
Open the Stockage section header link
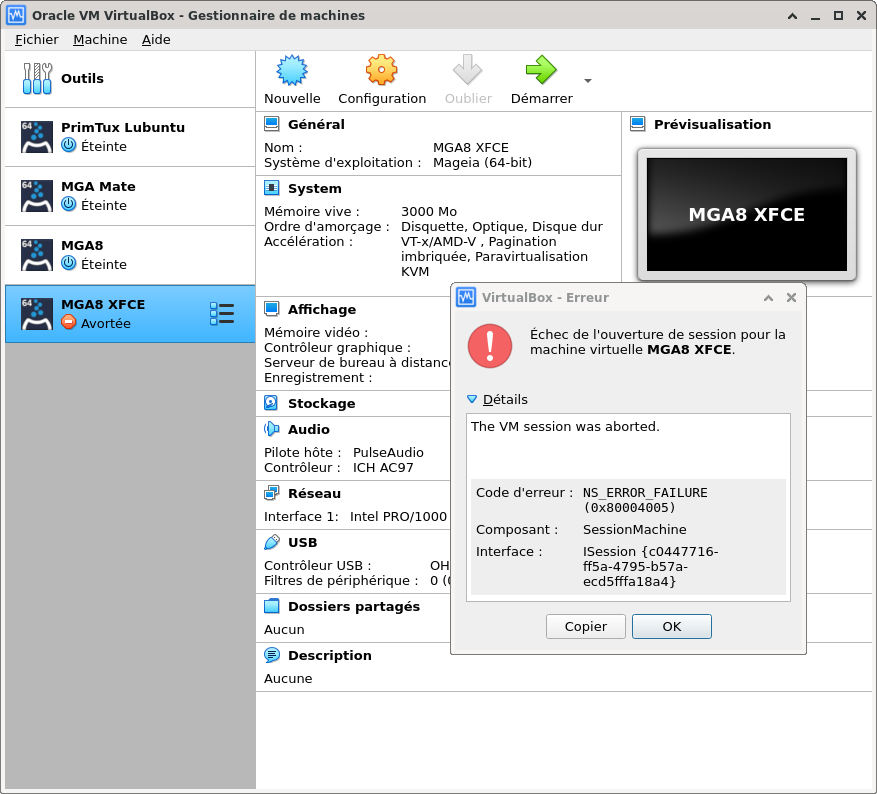tap(321, 403)
